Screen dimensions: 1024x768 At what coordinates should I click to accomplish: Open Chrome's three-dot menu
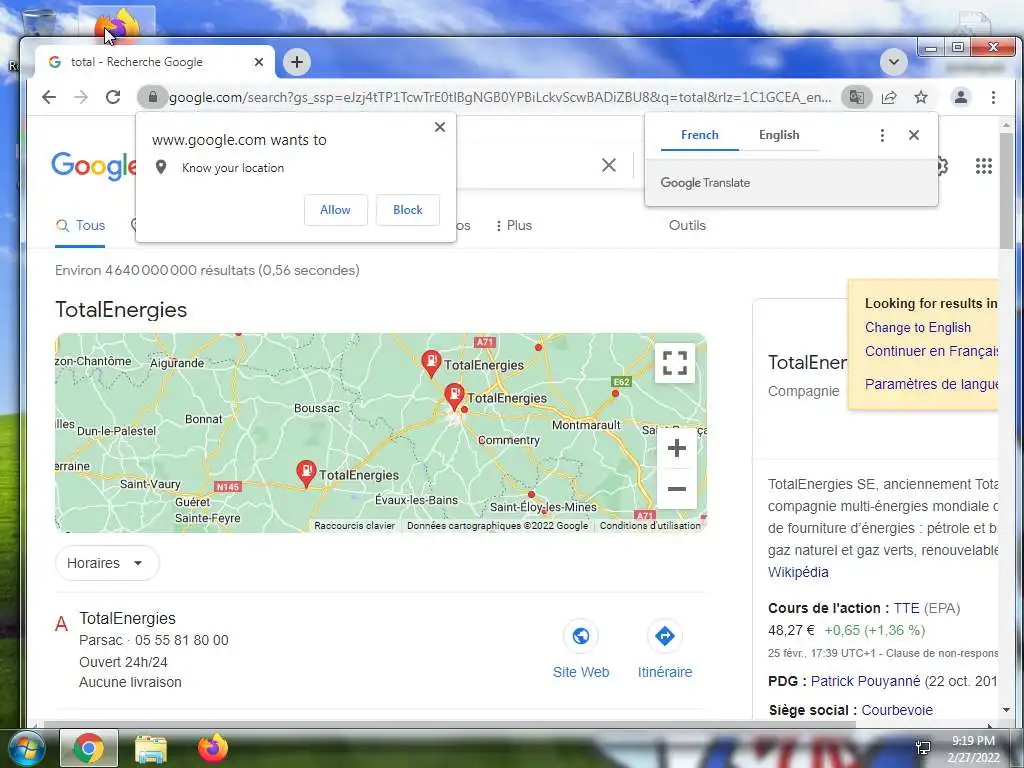993,97
